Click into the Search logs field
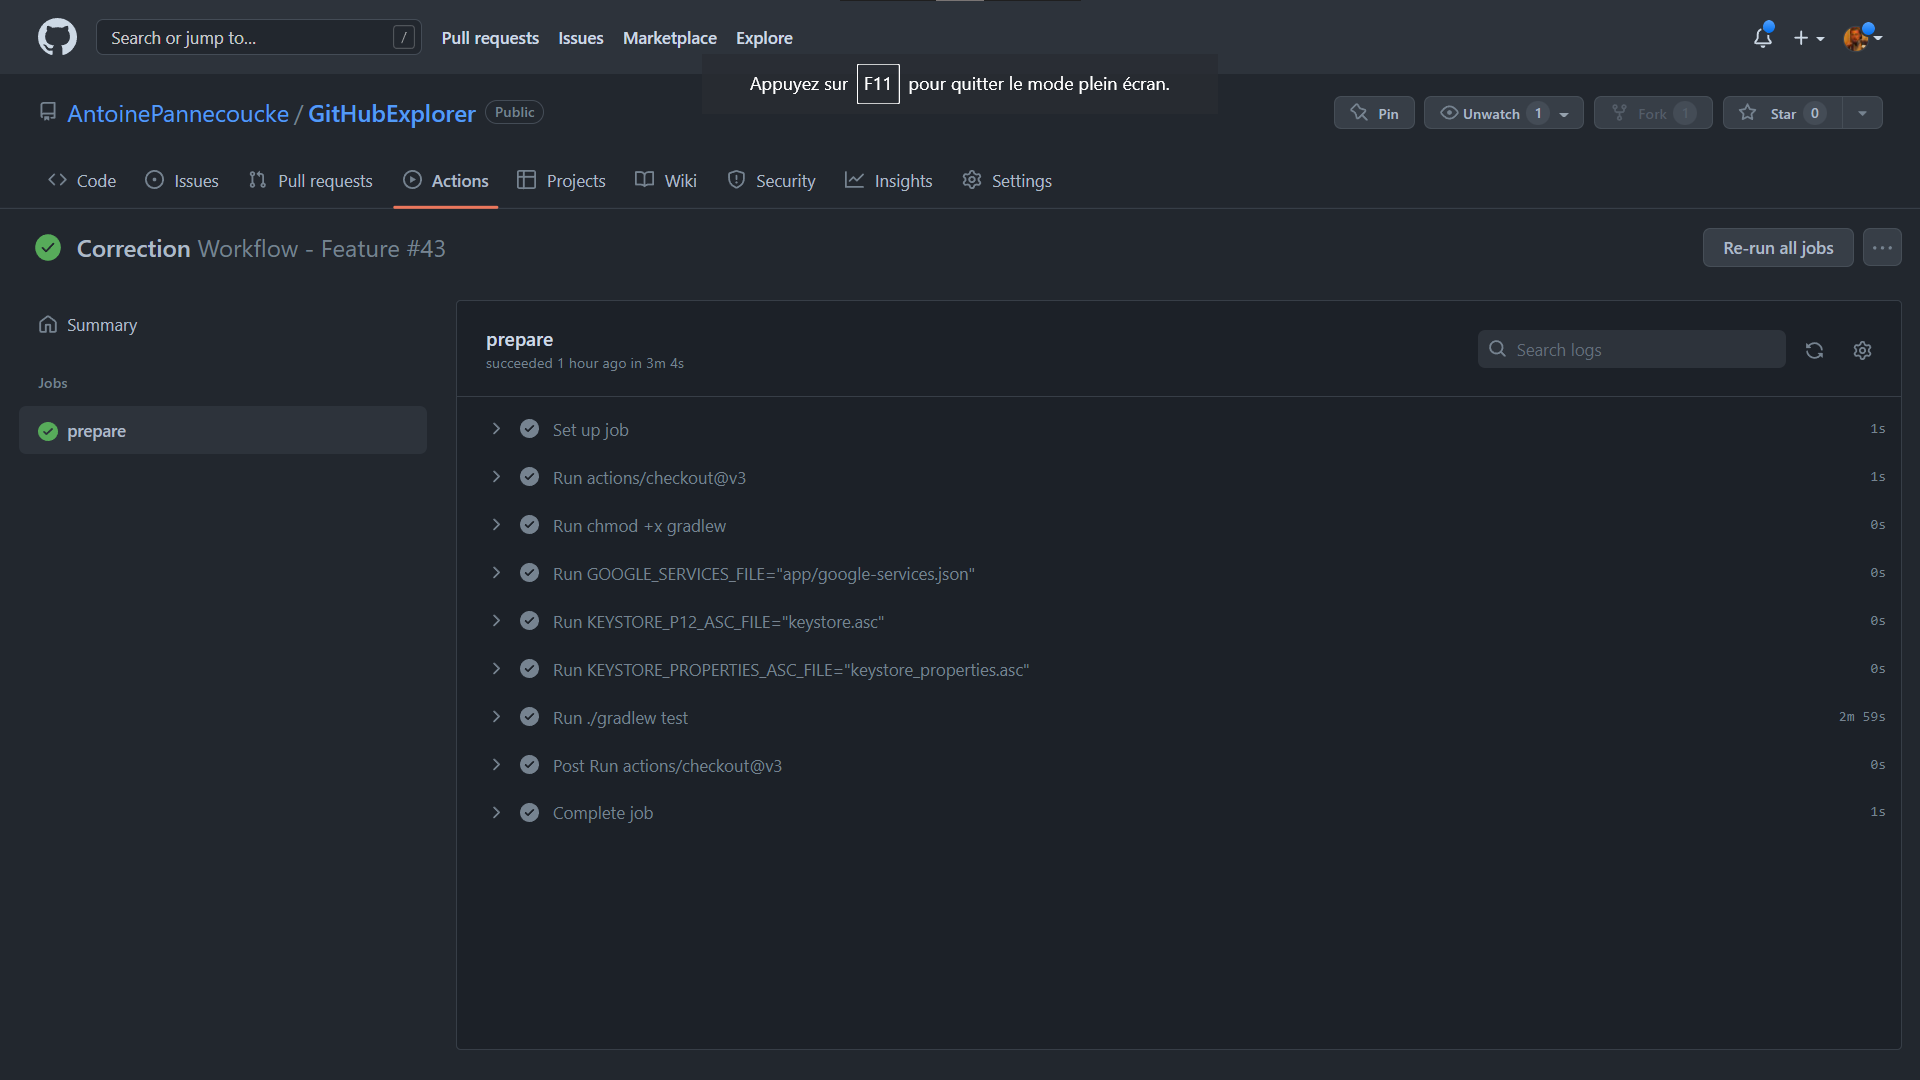 1630,349
